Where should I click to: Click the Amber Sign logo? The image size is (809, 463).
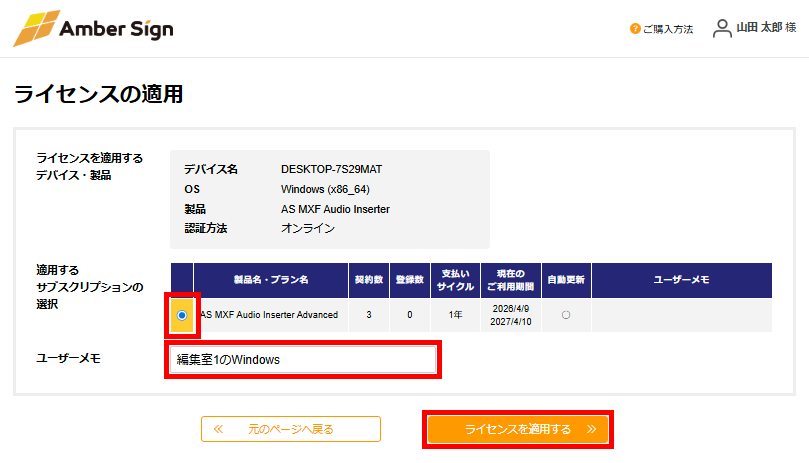(93, 28)
